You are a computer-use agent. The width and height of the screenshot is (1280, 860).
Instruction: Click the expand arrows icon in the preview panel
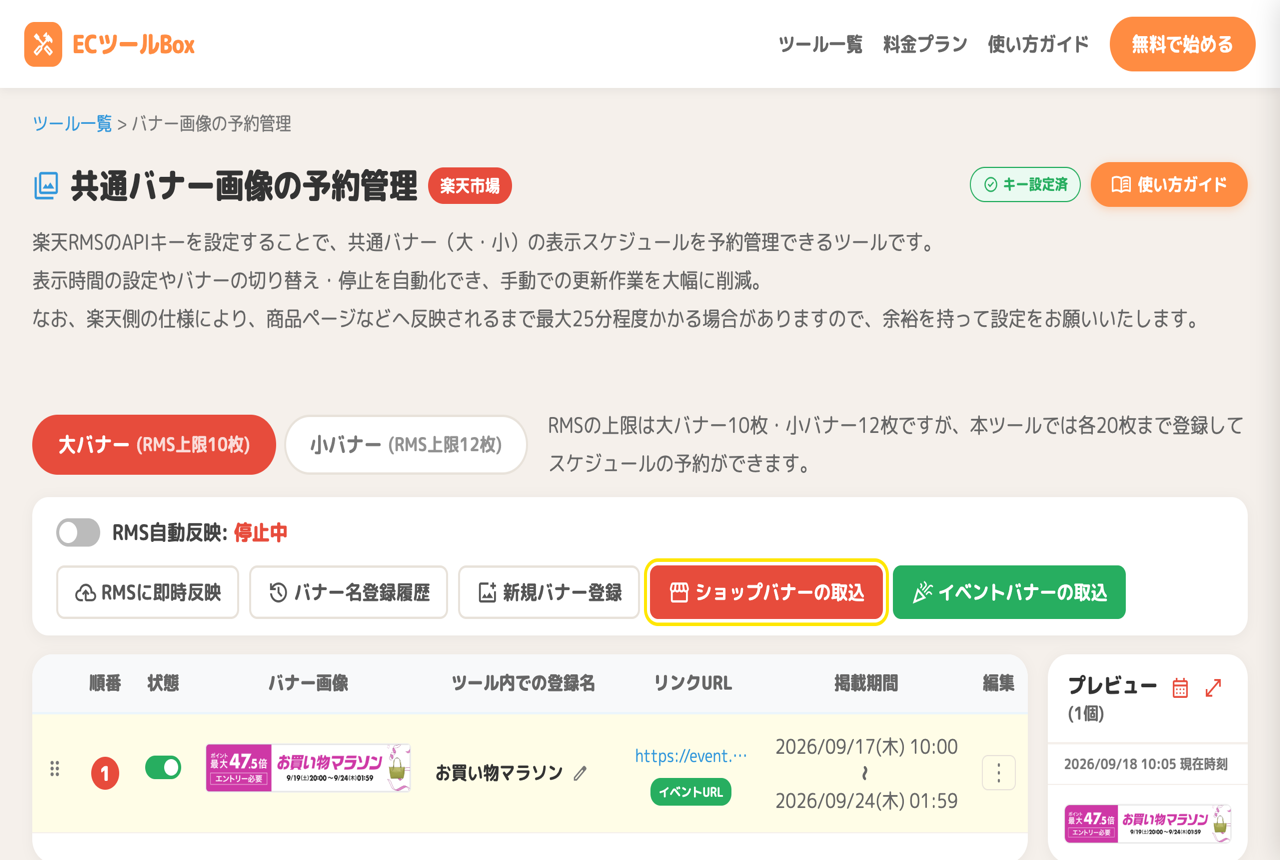1214,688
